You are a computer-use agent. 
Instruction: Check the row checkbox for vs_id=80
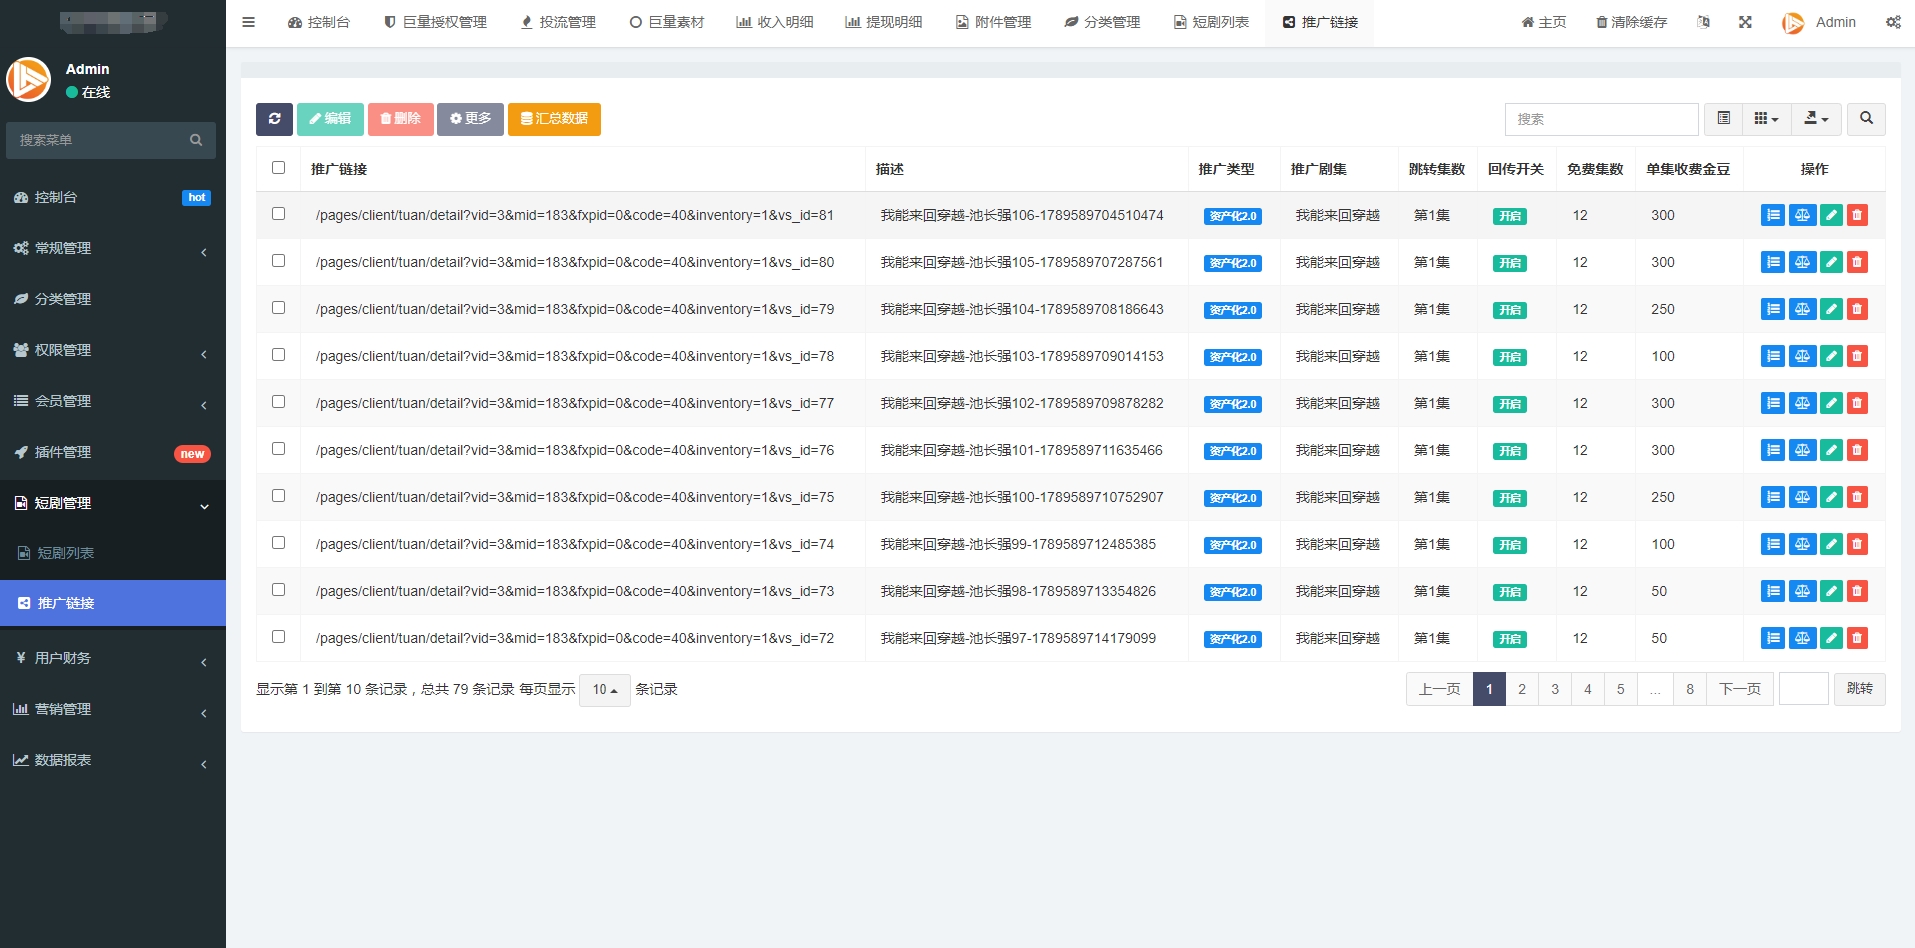[x=278, y=261]
